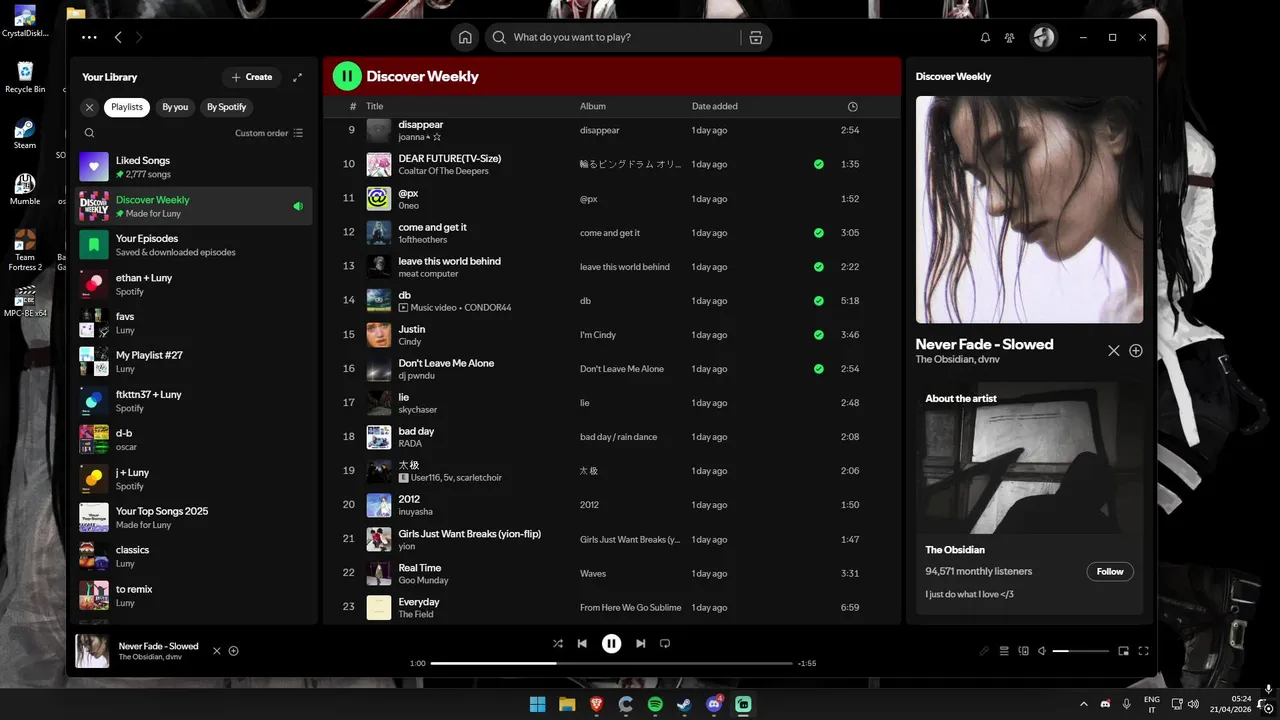
Task: Expand Your Library to full view
Action: [x=298, y=77]
